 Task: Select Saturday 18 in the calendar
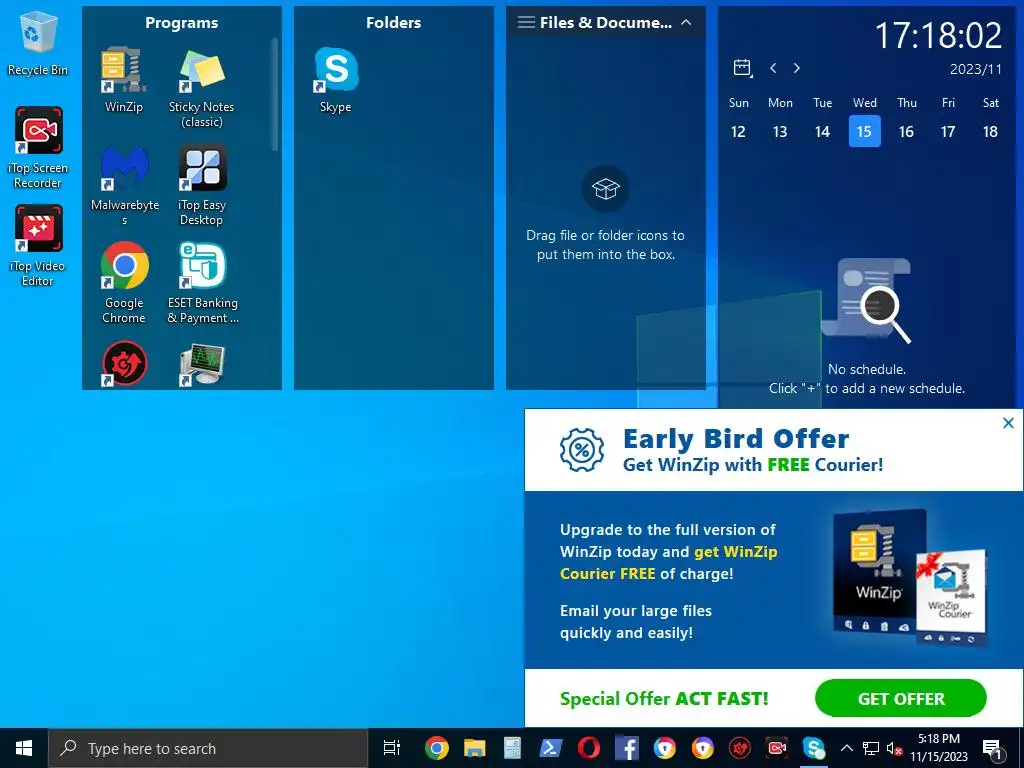[990, 131]
